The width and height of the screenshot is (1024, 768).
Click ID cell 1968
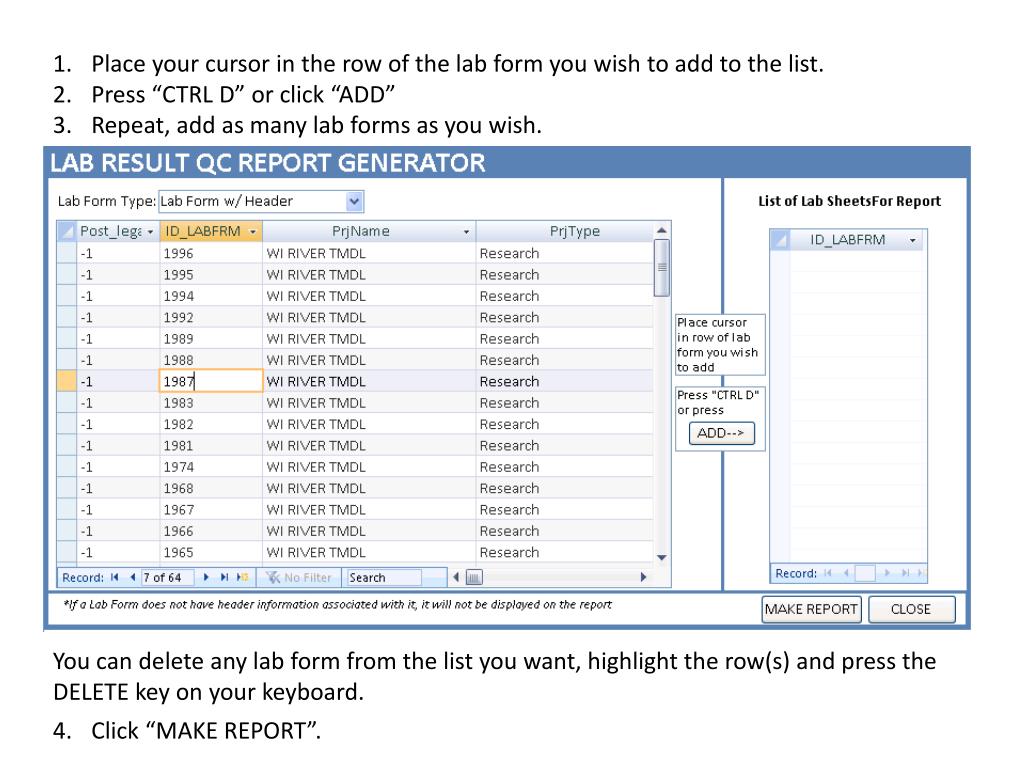coord(210,488)
